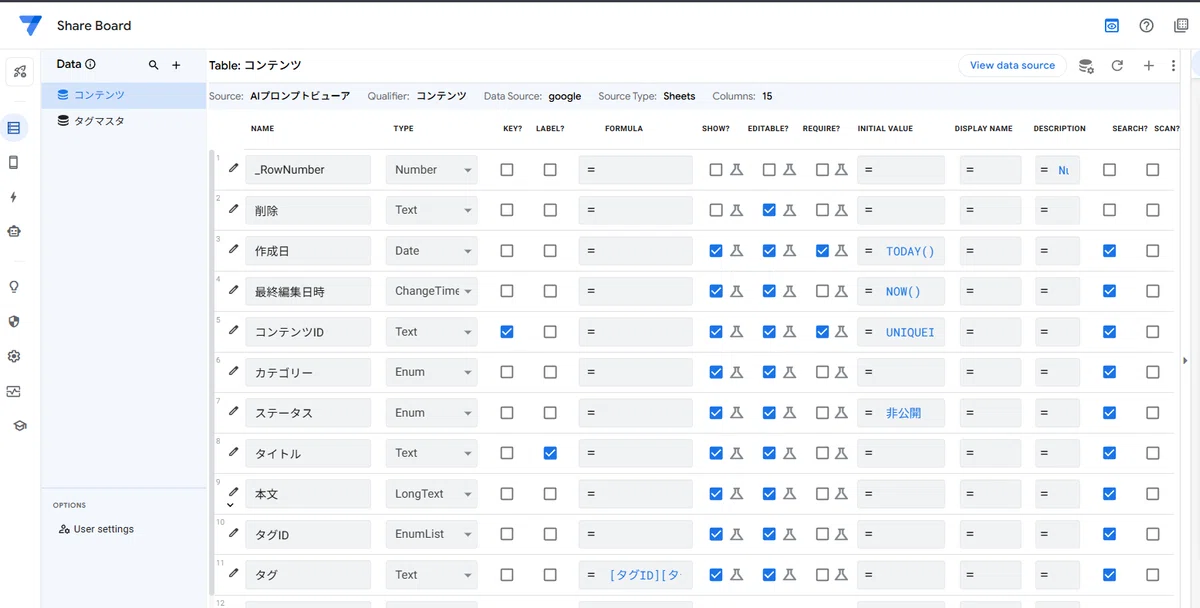The width and height of the screenshot is (1200, 608).
Task: Add new data table with plus icon
Action: [176, 65]
